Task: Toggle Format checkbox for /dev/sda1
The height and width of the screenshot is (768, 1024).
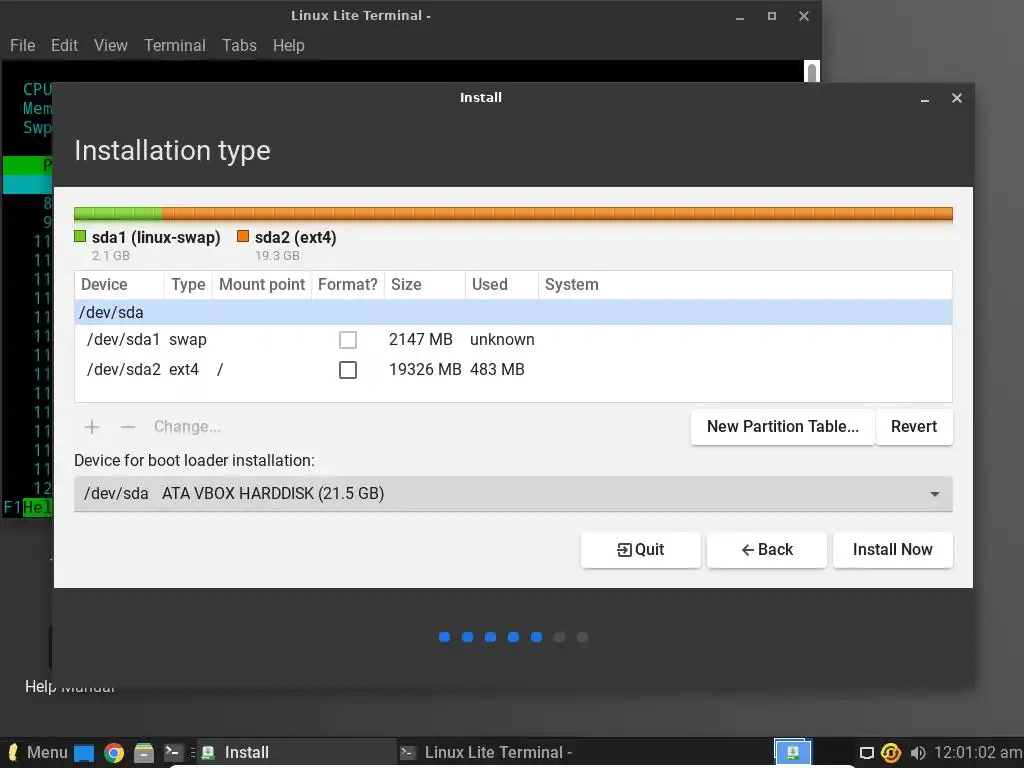Action: (x=348, y=340)
